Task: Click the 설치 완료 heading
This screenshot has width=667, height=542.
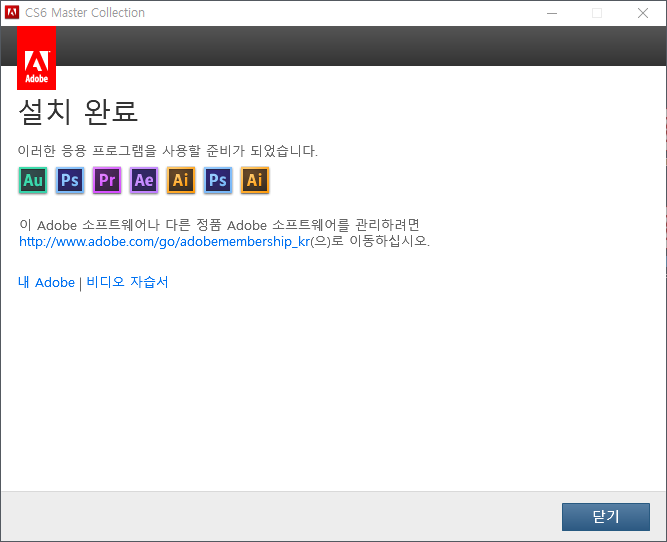Action: click(x=78, y=112)
